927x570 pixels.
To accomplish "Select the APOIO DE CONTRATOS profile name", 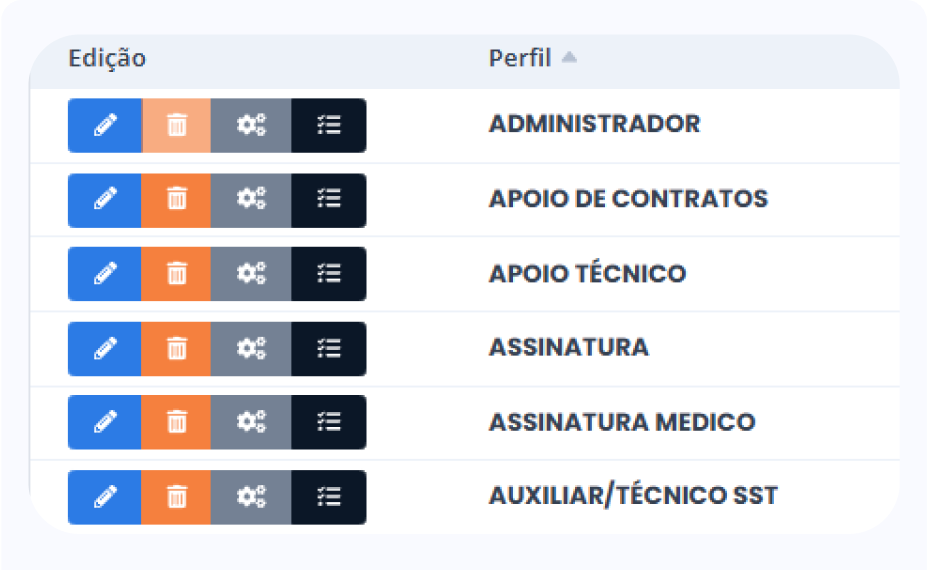I will (628, 198).
